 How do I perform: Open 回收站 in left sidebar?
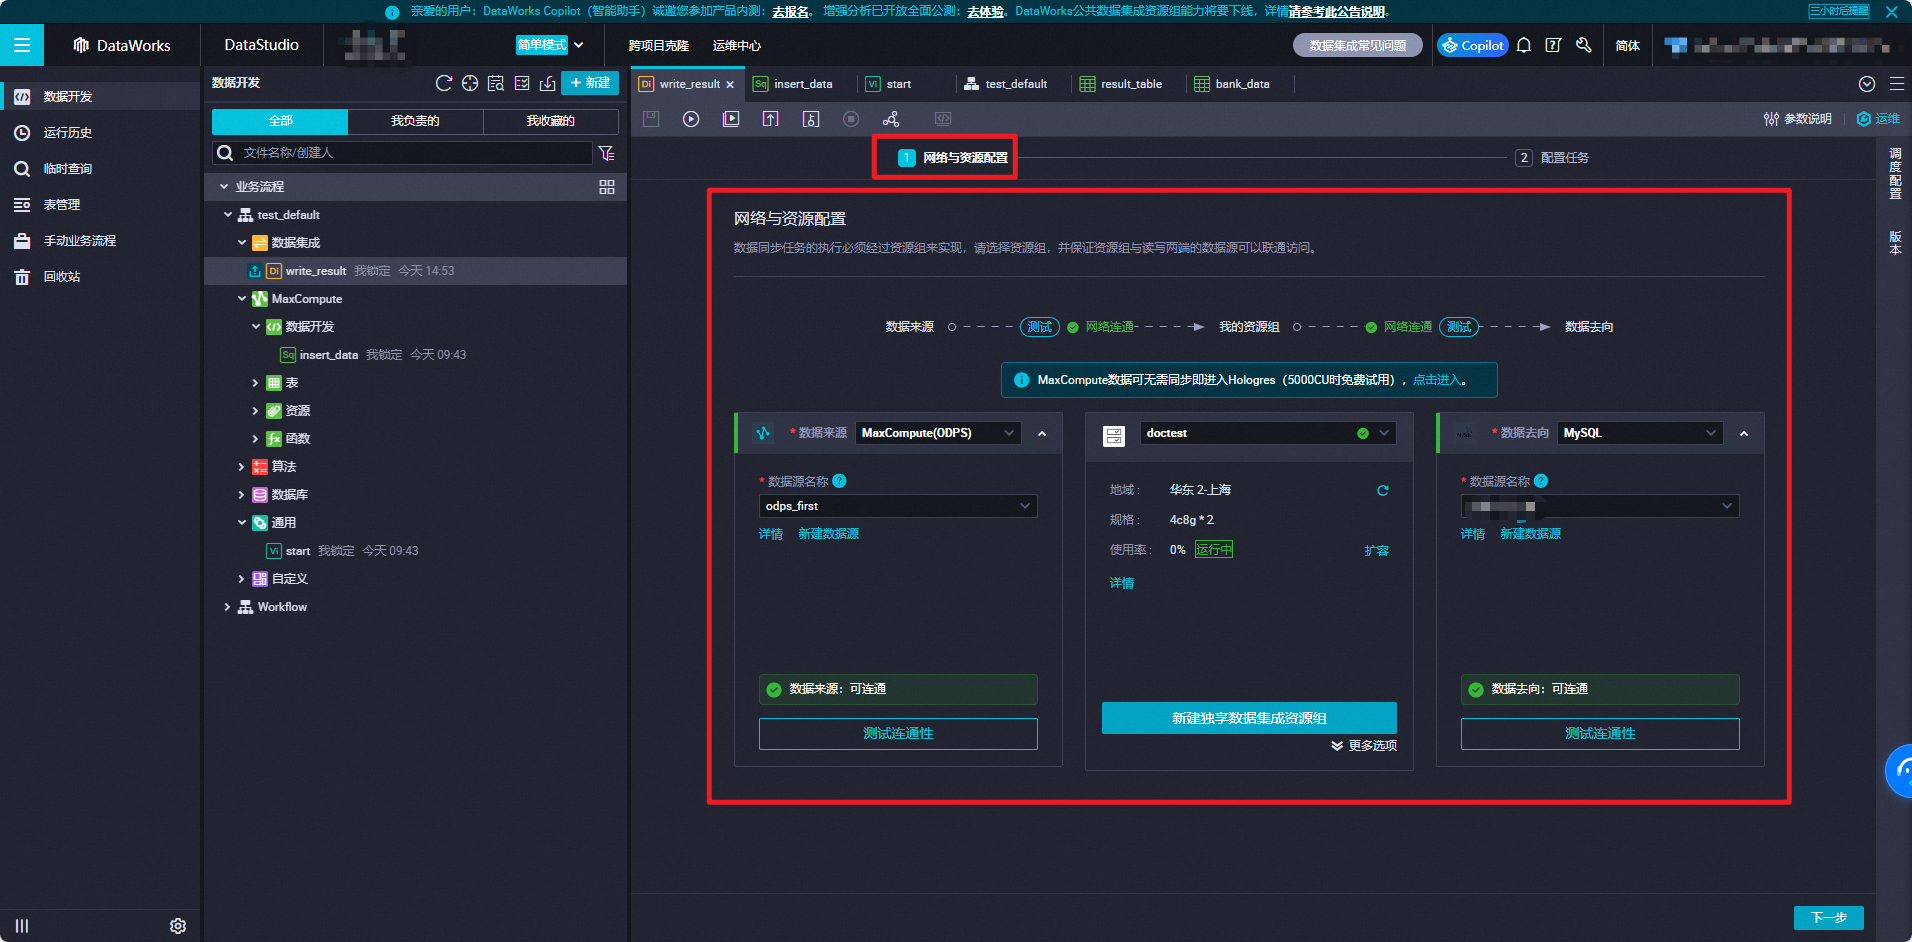pos(62,277)
